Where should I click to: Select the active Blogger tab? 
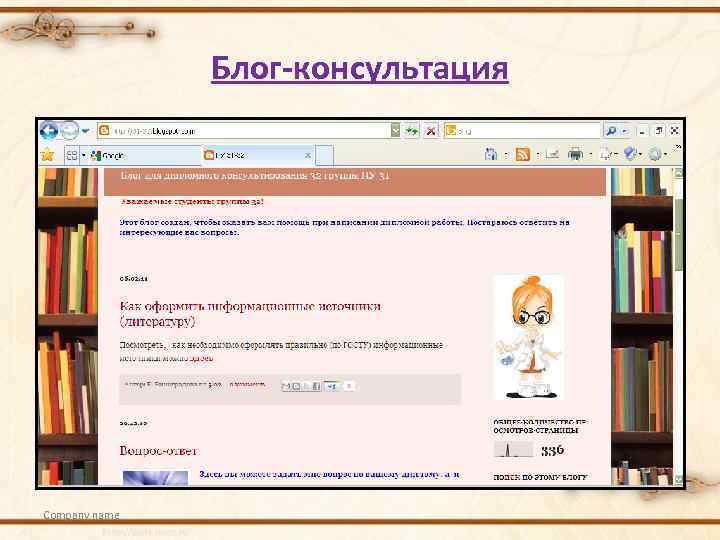coord(257,155)
